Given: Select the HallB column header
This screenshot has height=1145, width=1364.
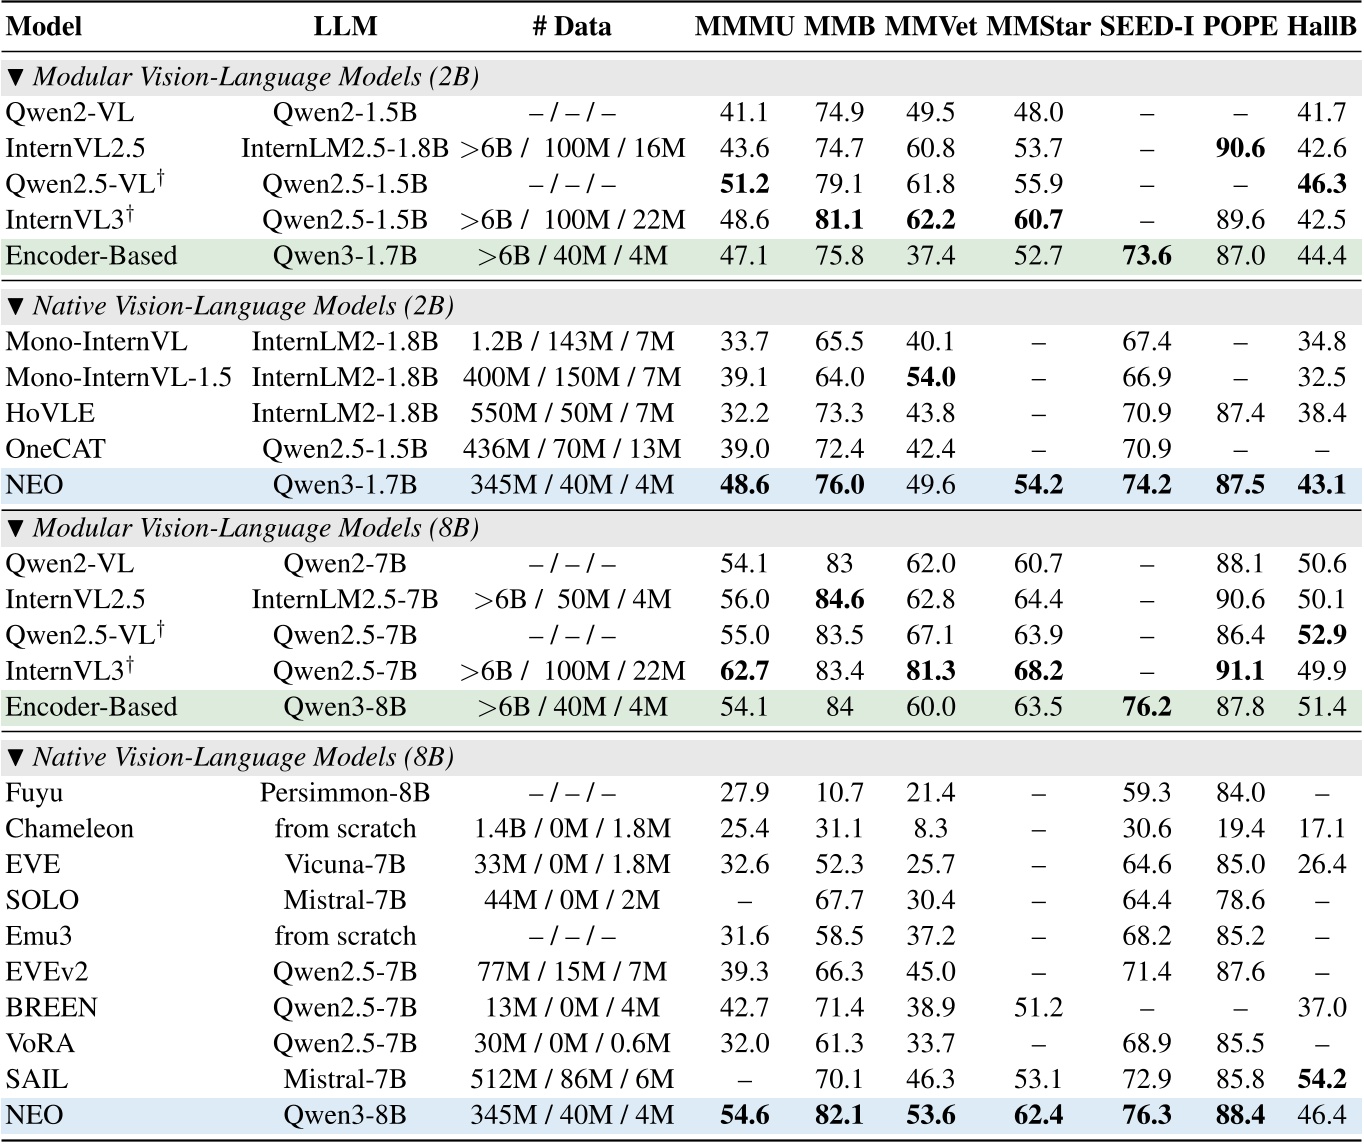Looking at the screenshot, I should [x=1321, y=26].
